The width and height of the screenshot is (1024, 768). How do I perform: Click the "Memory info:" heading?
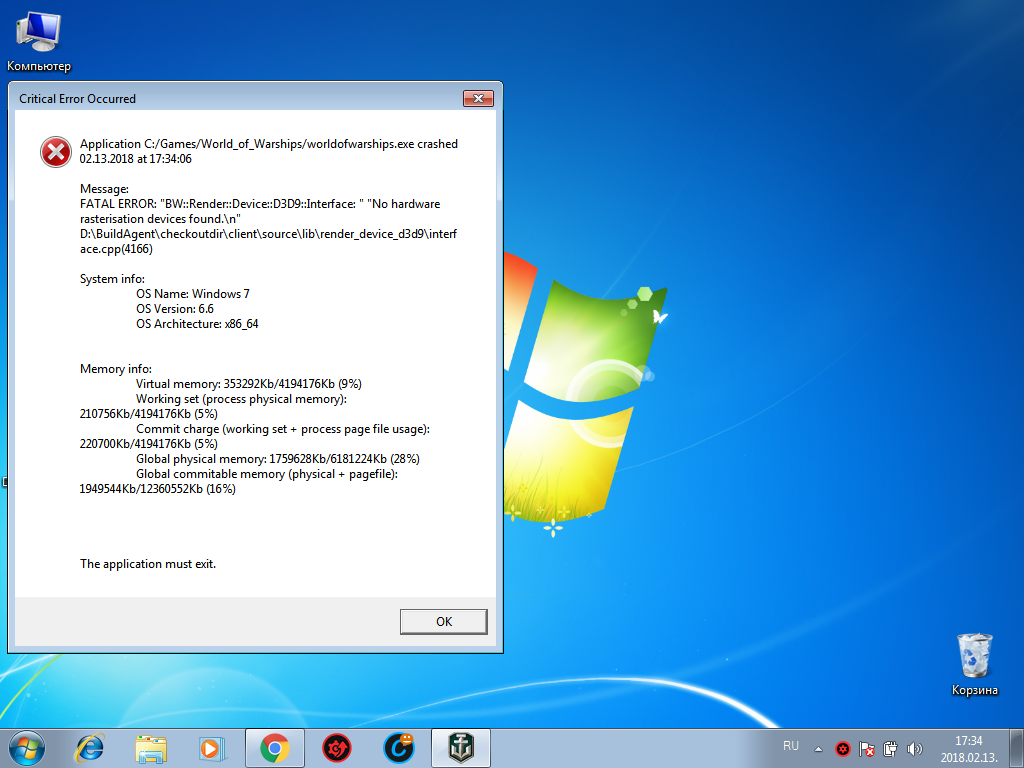coord(116,369)
